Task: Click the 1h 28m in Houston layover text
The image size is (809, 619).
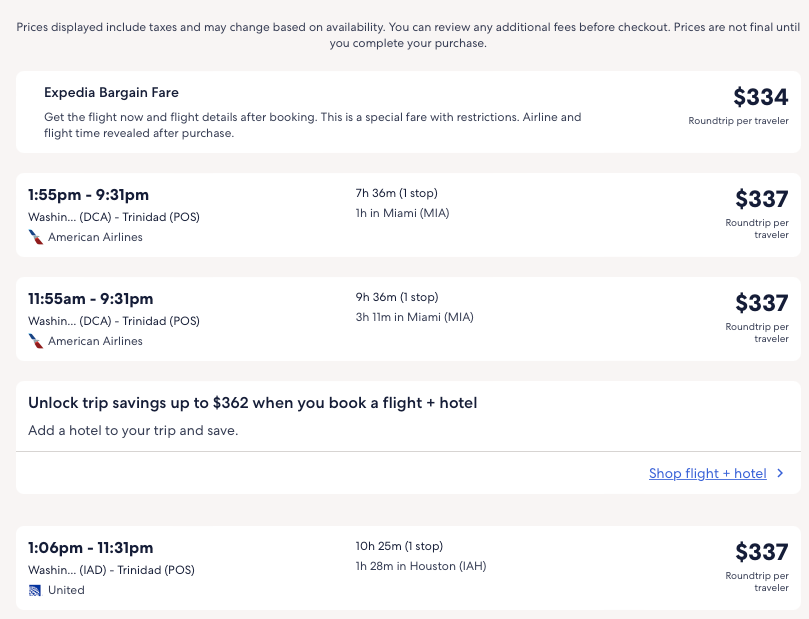Action: coord(420,567)
